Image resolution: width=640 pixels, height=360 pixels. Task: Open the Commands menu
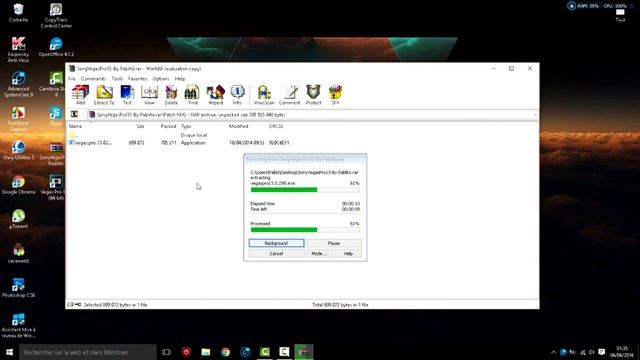(93, 78)
